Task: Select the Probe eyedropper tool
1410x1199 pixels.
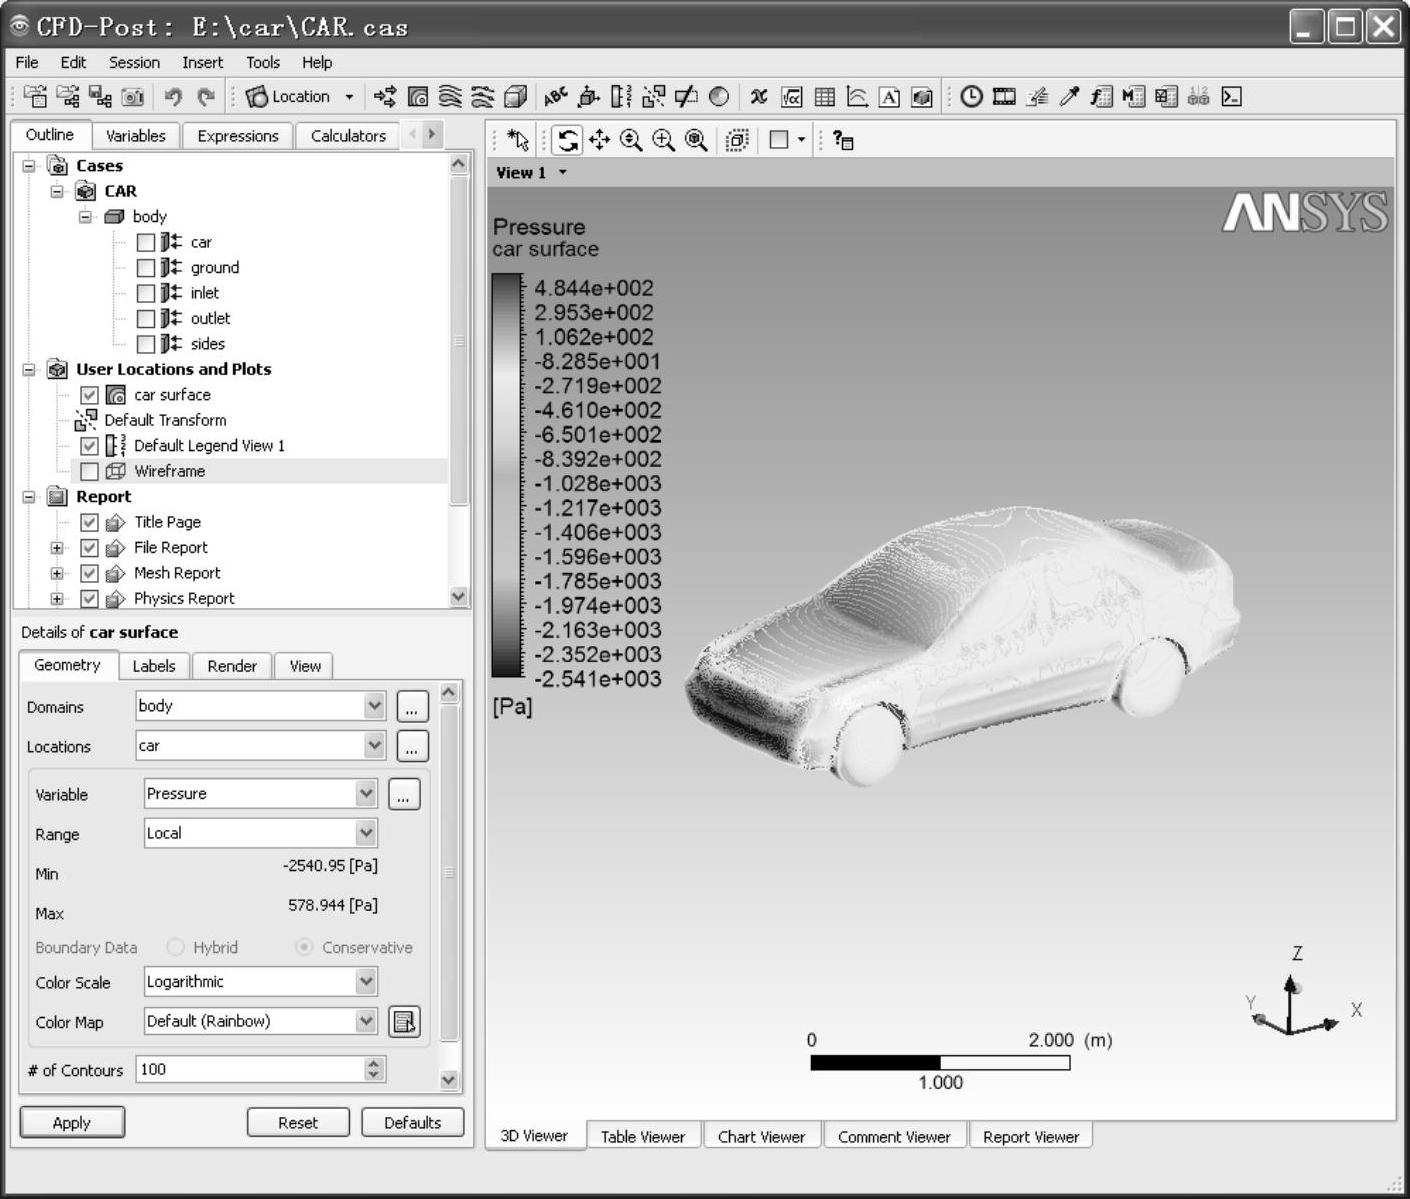Action: coord(1069,97)
